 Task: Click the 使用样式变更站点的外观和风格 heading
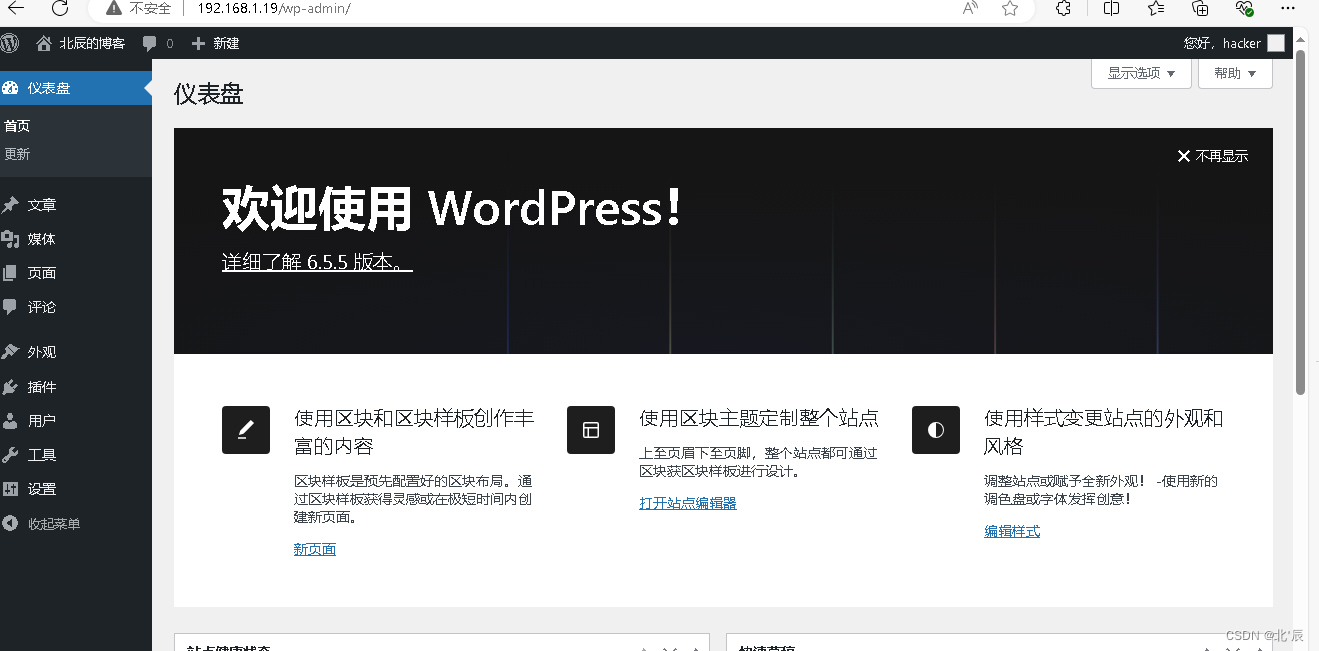point(1104,432)
